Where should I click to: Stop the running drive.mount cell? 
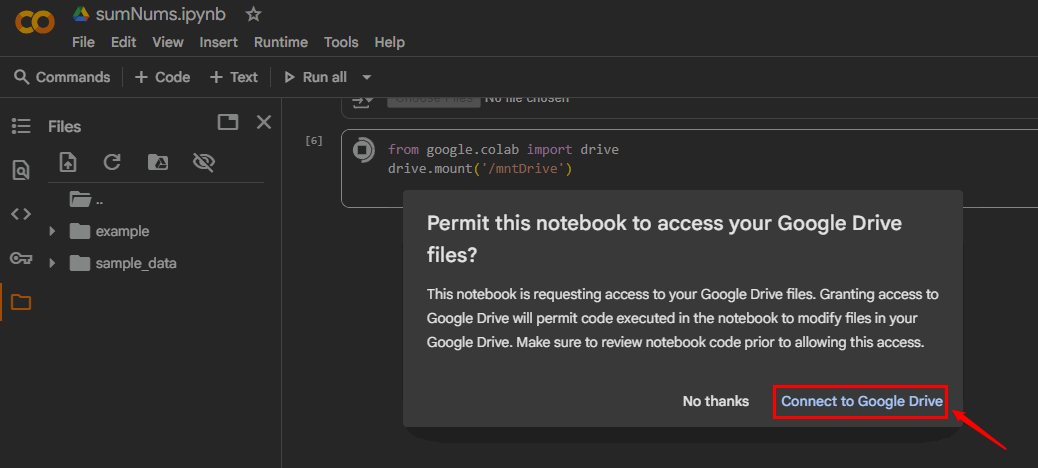pyautogui.click(x=363, y=150)
